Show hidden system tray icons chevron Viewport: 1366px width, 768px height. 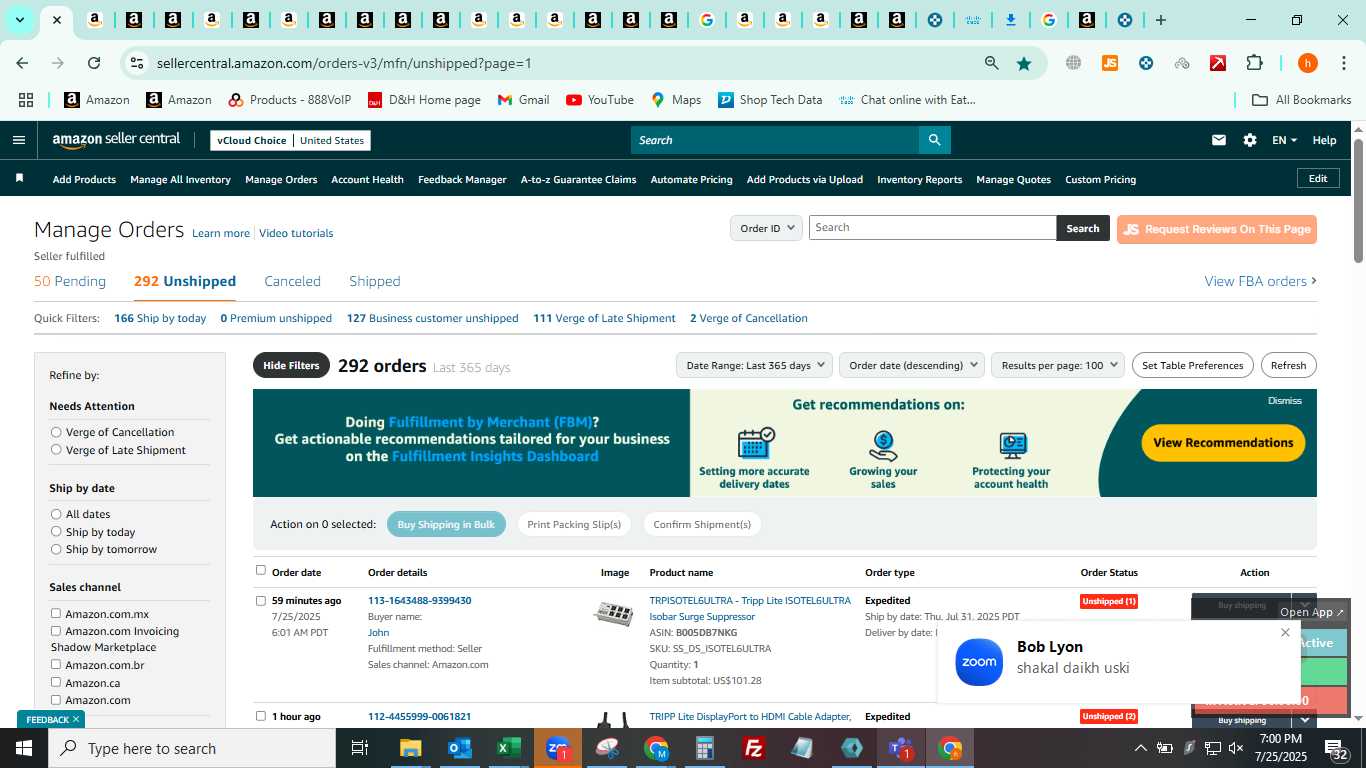1140,748
